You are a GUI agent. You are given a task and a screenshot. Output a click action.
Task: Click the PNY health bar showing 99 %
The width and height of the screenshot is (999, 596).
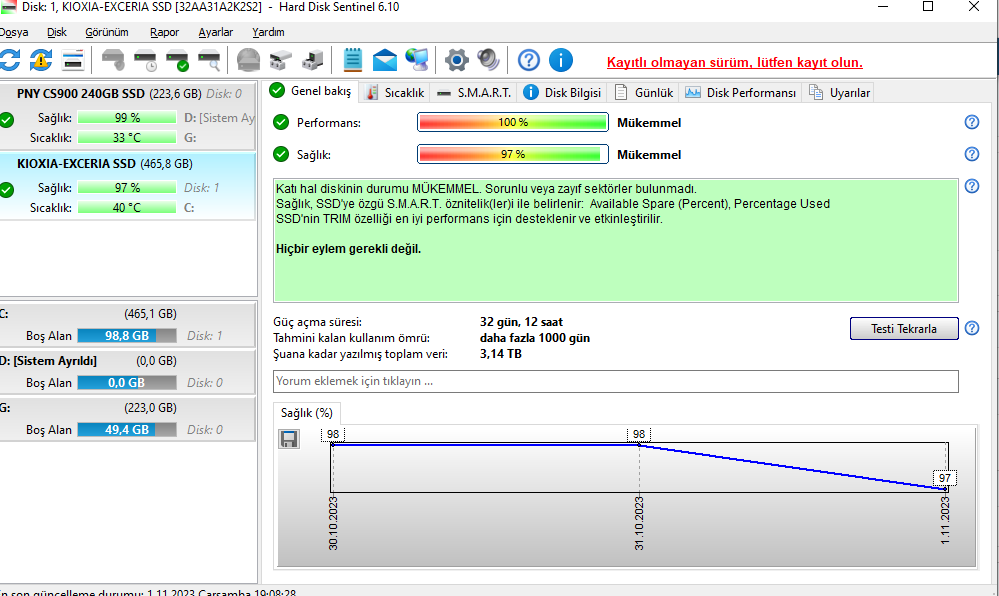click(x=127, y=117)
